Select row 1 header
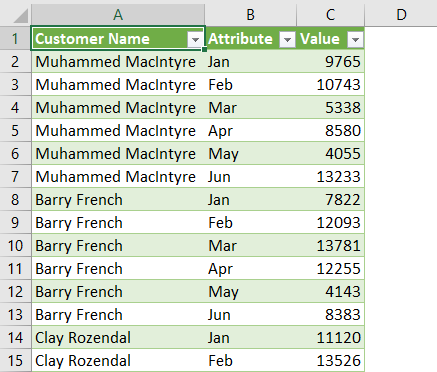The height and width of the screenshot is (372, 437). coord(15,39)
